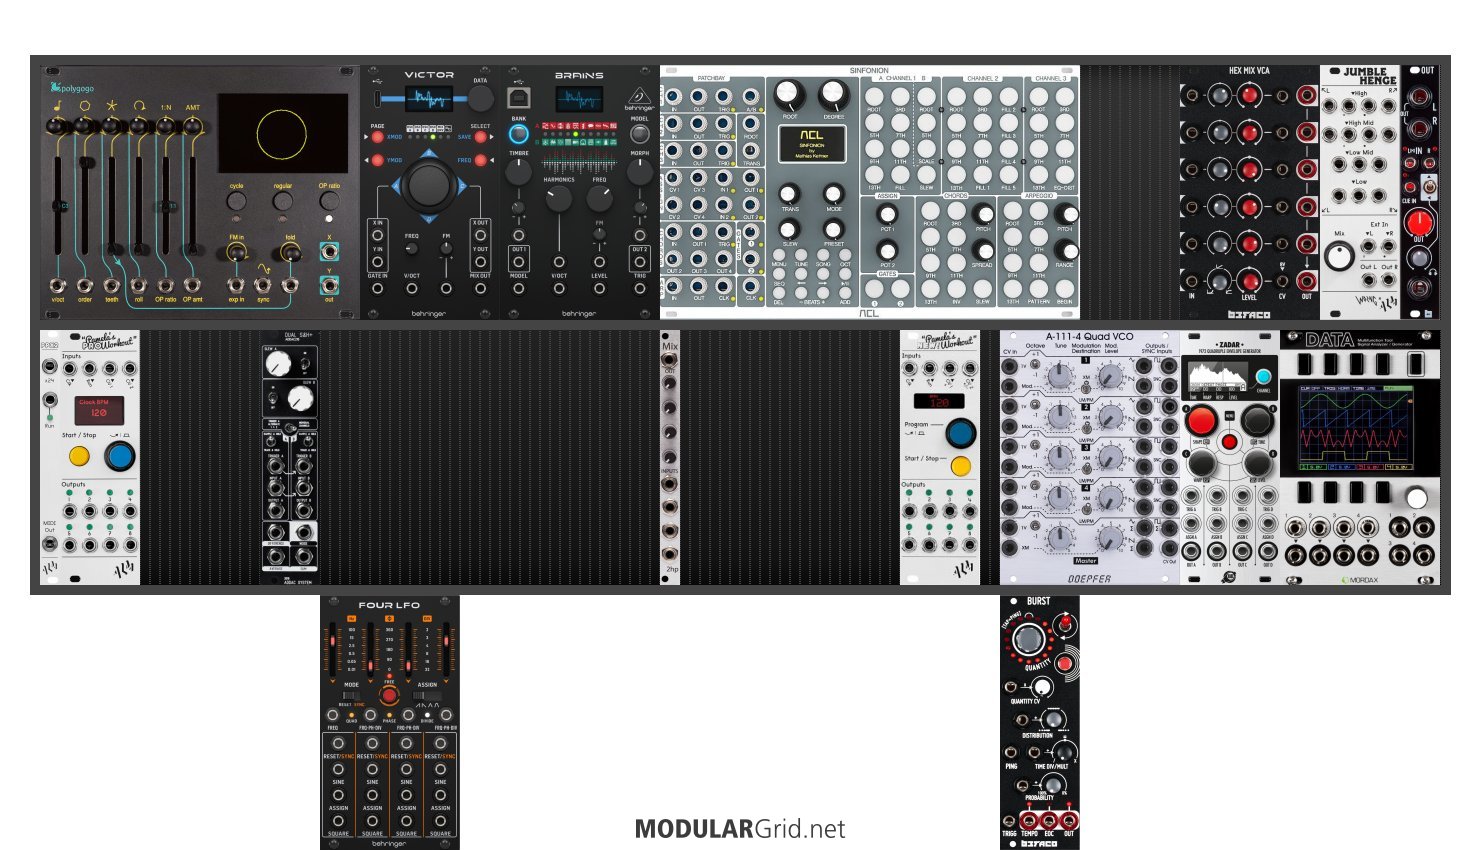Click the white Mix knob on Jumble Henge
The image size is (1481, 850).
pyautogui.click(x=1339, y=256)
